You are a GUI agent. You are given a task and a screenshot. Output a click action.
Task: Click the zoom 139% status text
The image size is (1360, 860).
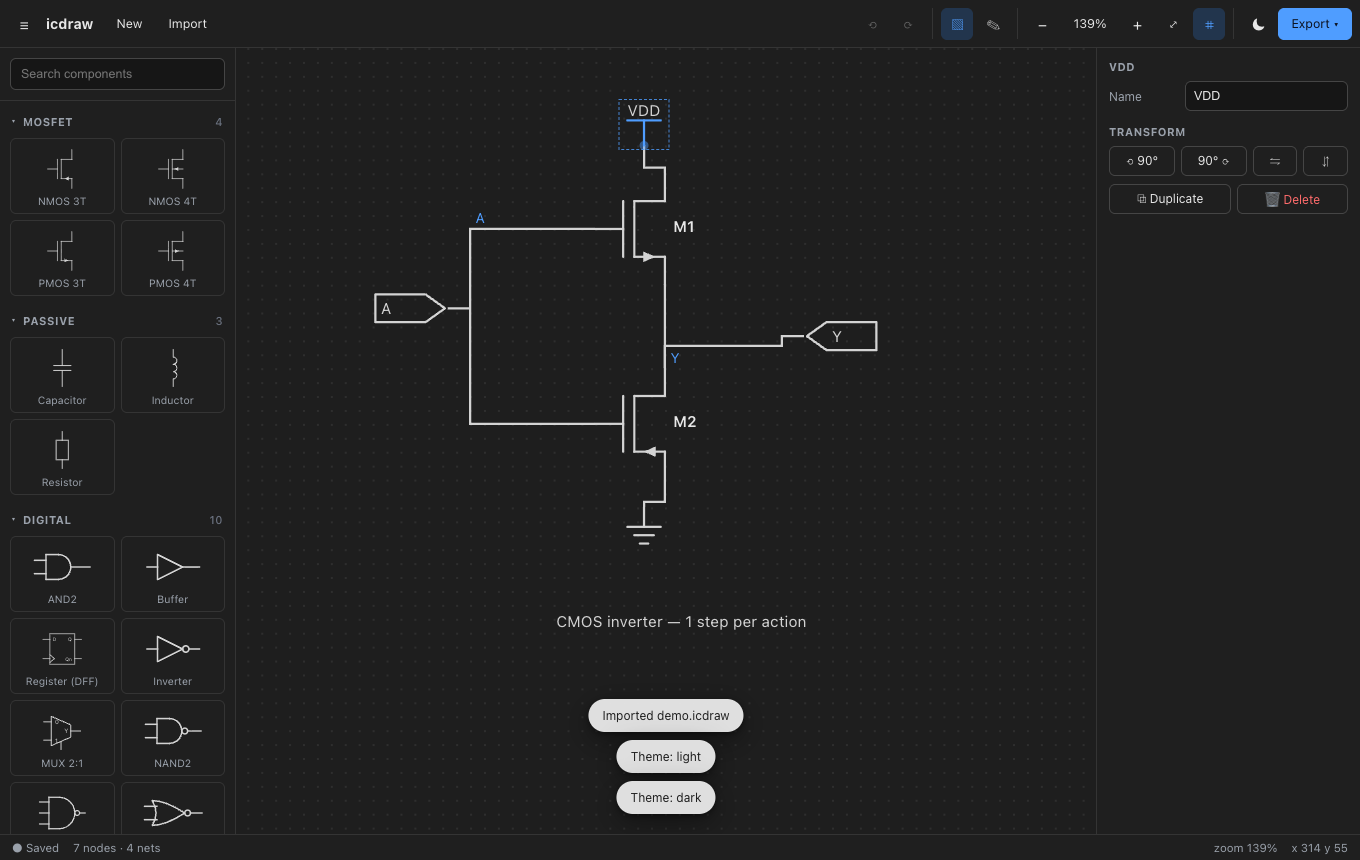coord(1245,848)
